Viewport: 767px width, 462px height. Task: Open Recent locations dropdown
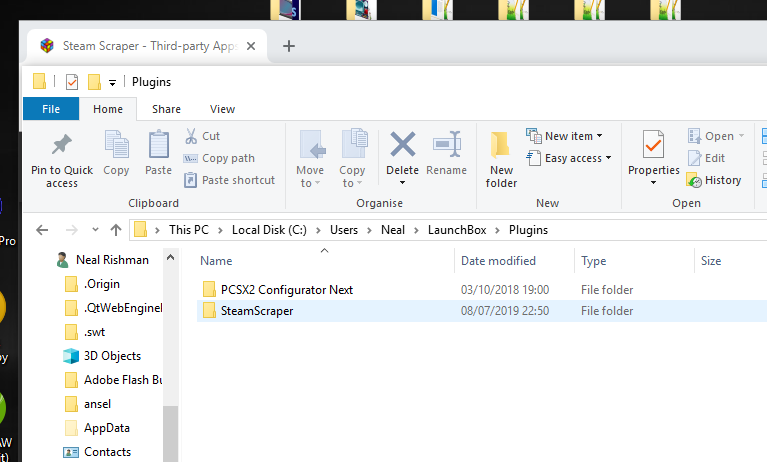tap(95, 230)
